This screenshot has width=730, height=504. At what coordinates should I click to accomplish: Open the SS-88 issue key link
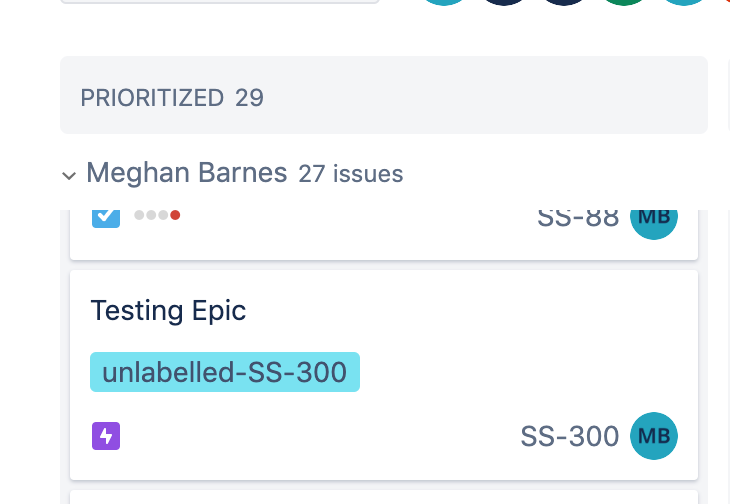578,218
